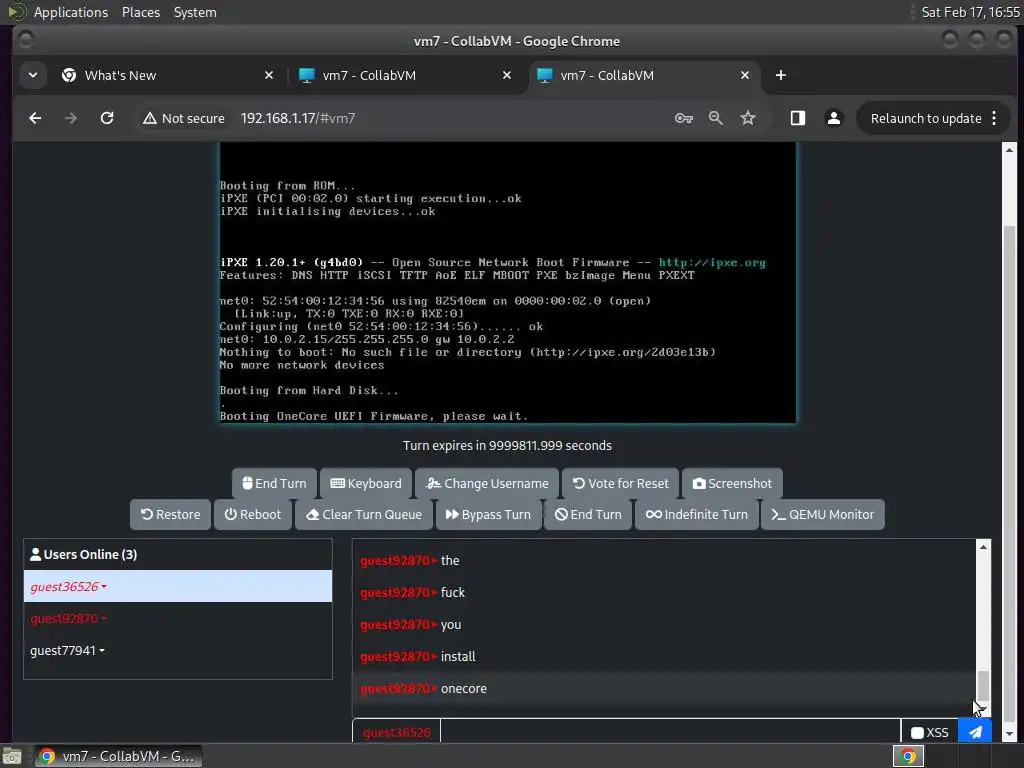
Task: Click the clock Sat Feb 17, 16:55
Action: (x=970, y=12)
